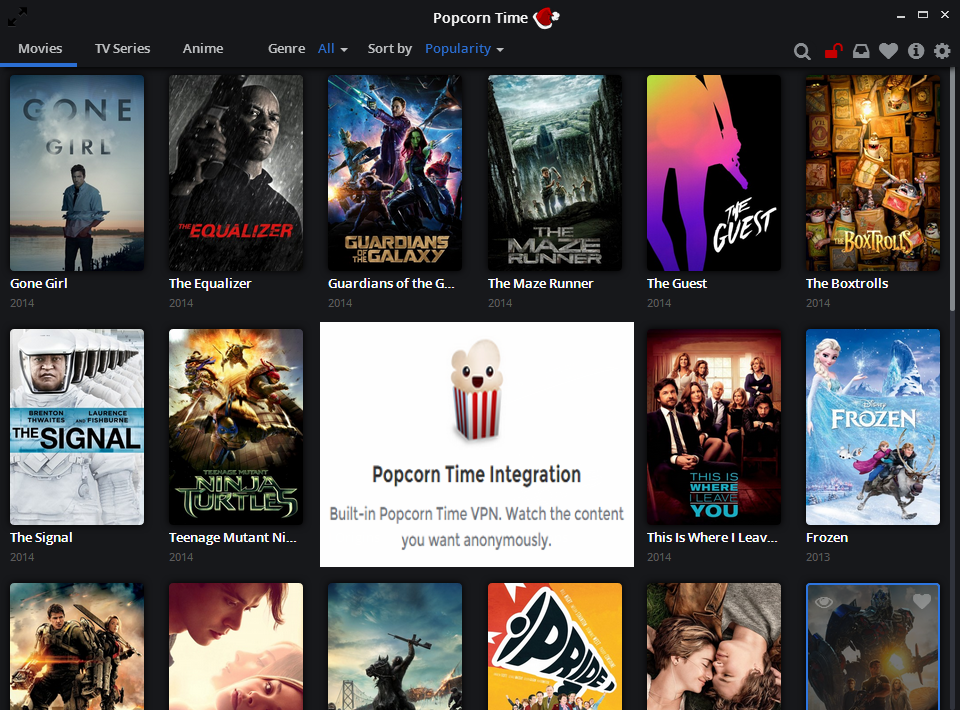Switch to the Anime tab
The height and width of the screenshot is (710, 960).
coord(203,48)
